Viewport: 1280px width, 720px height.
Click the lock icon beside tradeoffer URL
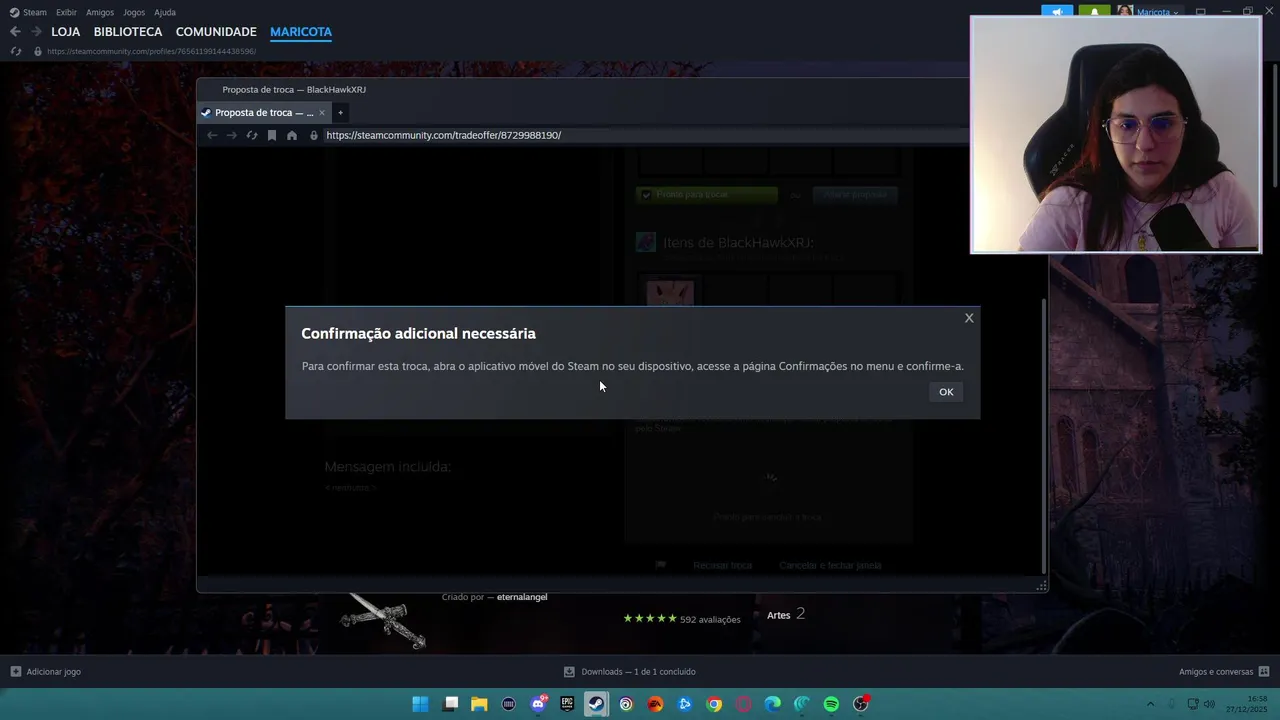[x=314, y=135]
